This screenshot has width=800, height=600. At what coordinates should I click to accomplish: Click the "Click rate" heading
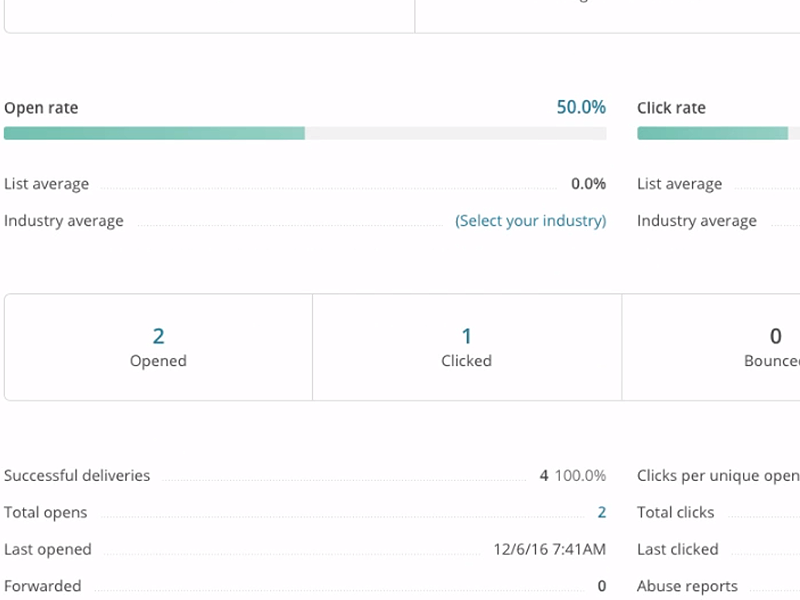tap(671, 108)
